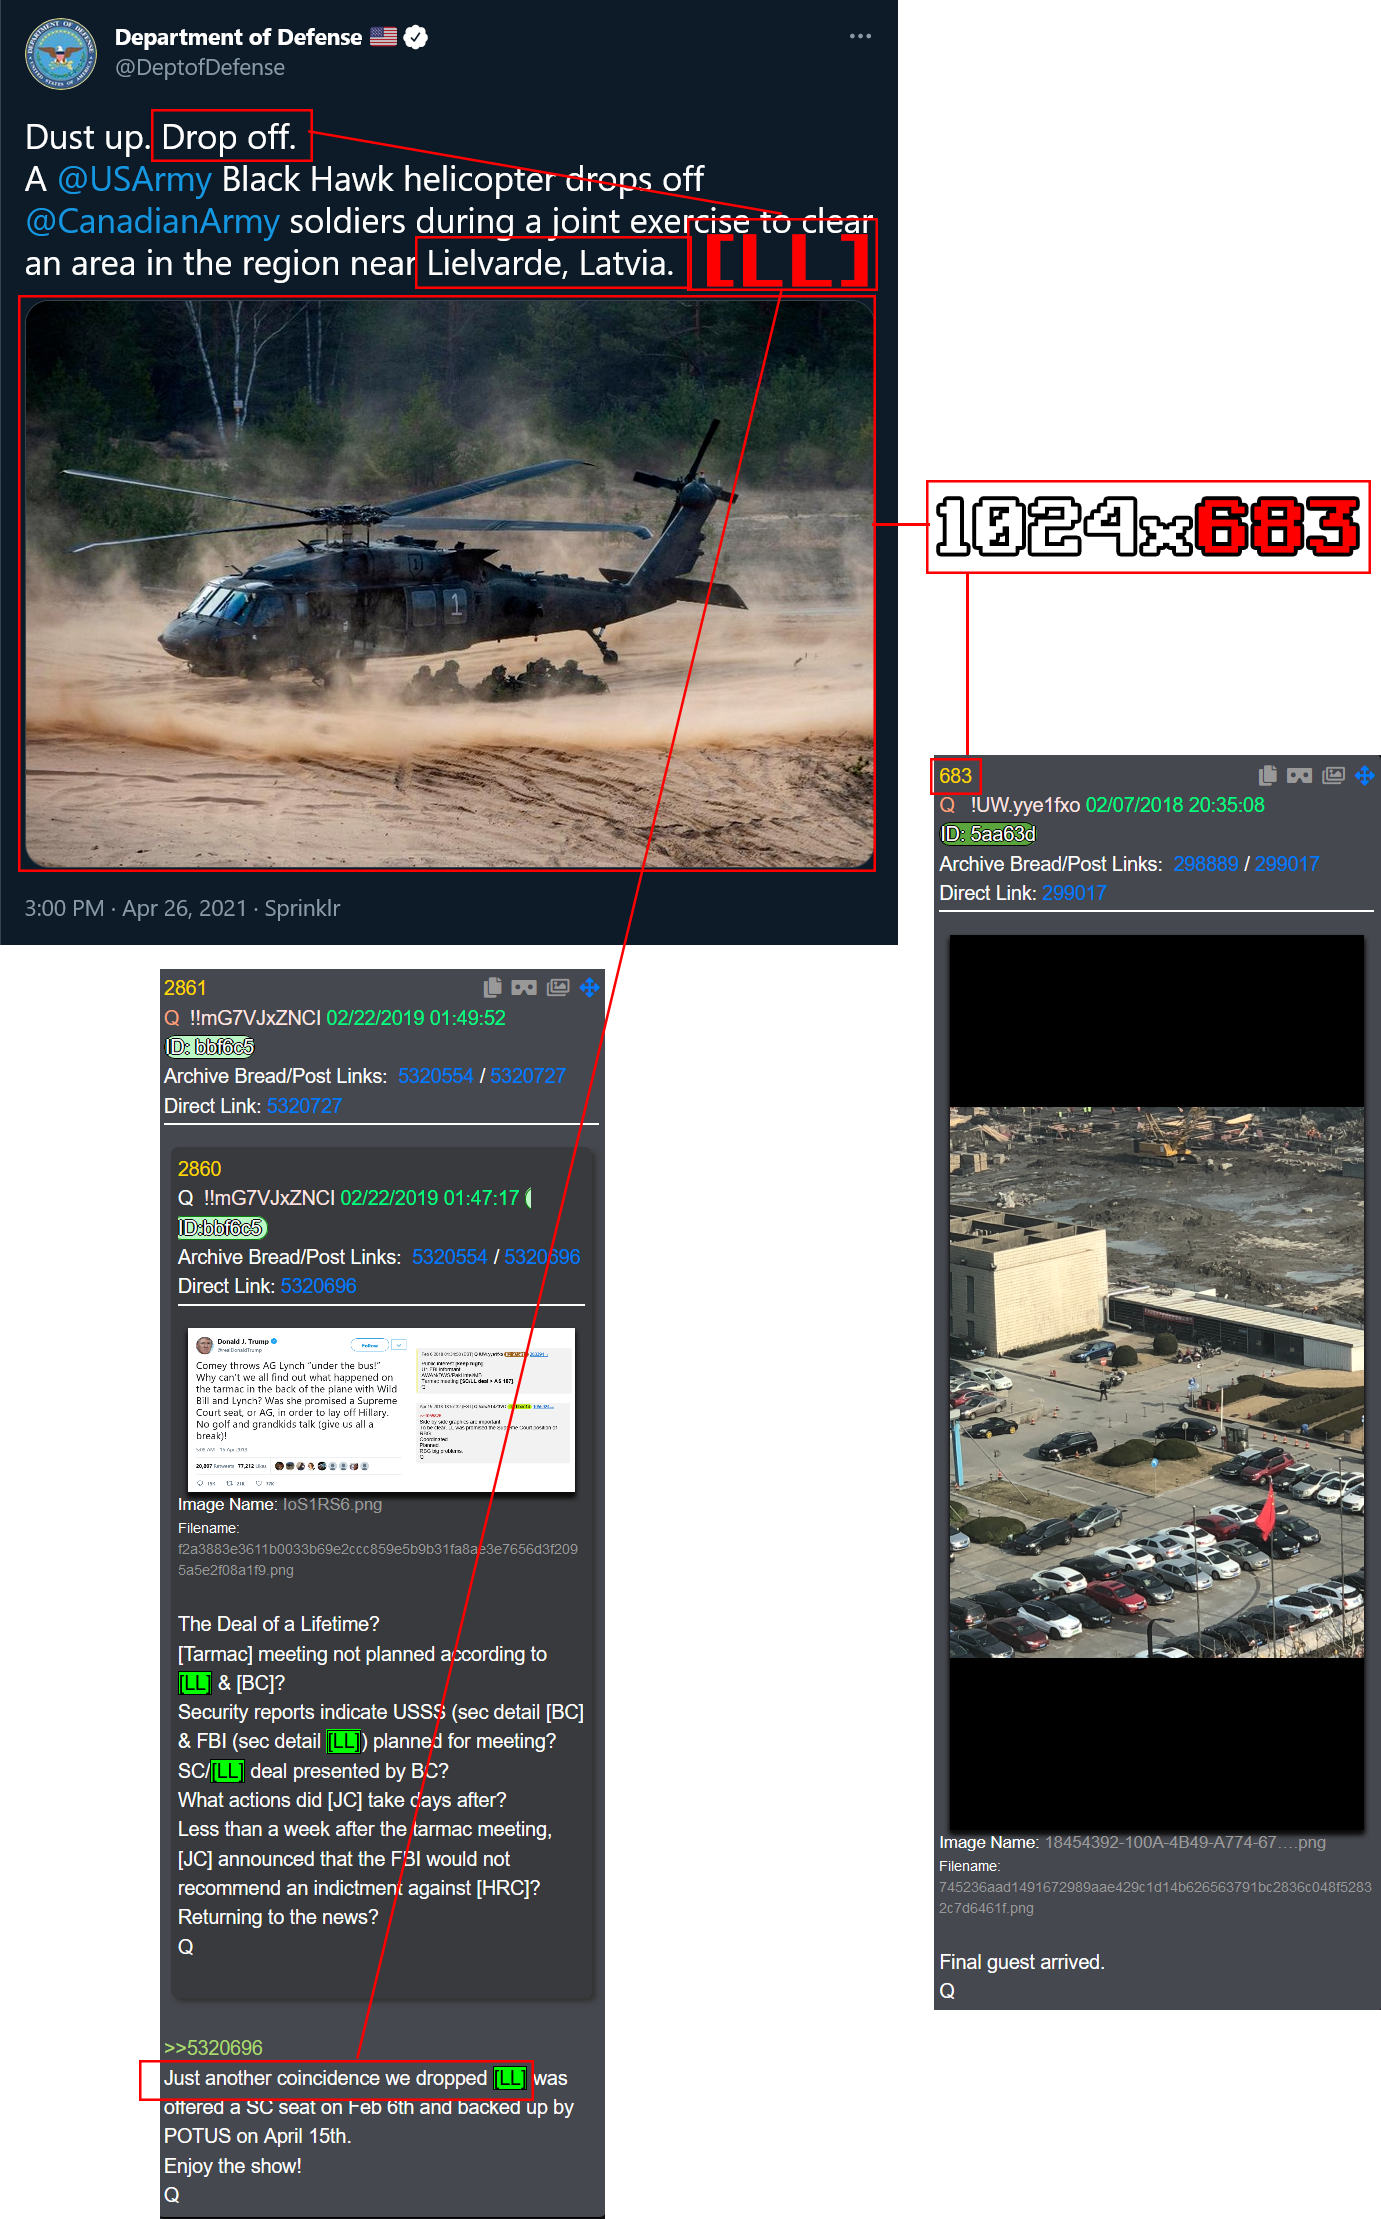1381x2219 pixels.
Task: Click the copy icon on post 2861
Action: (x=492, y=988)
